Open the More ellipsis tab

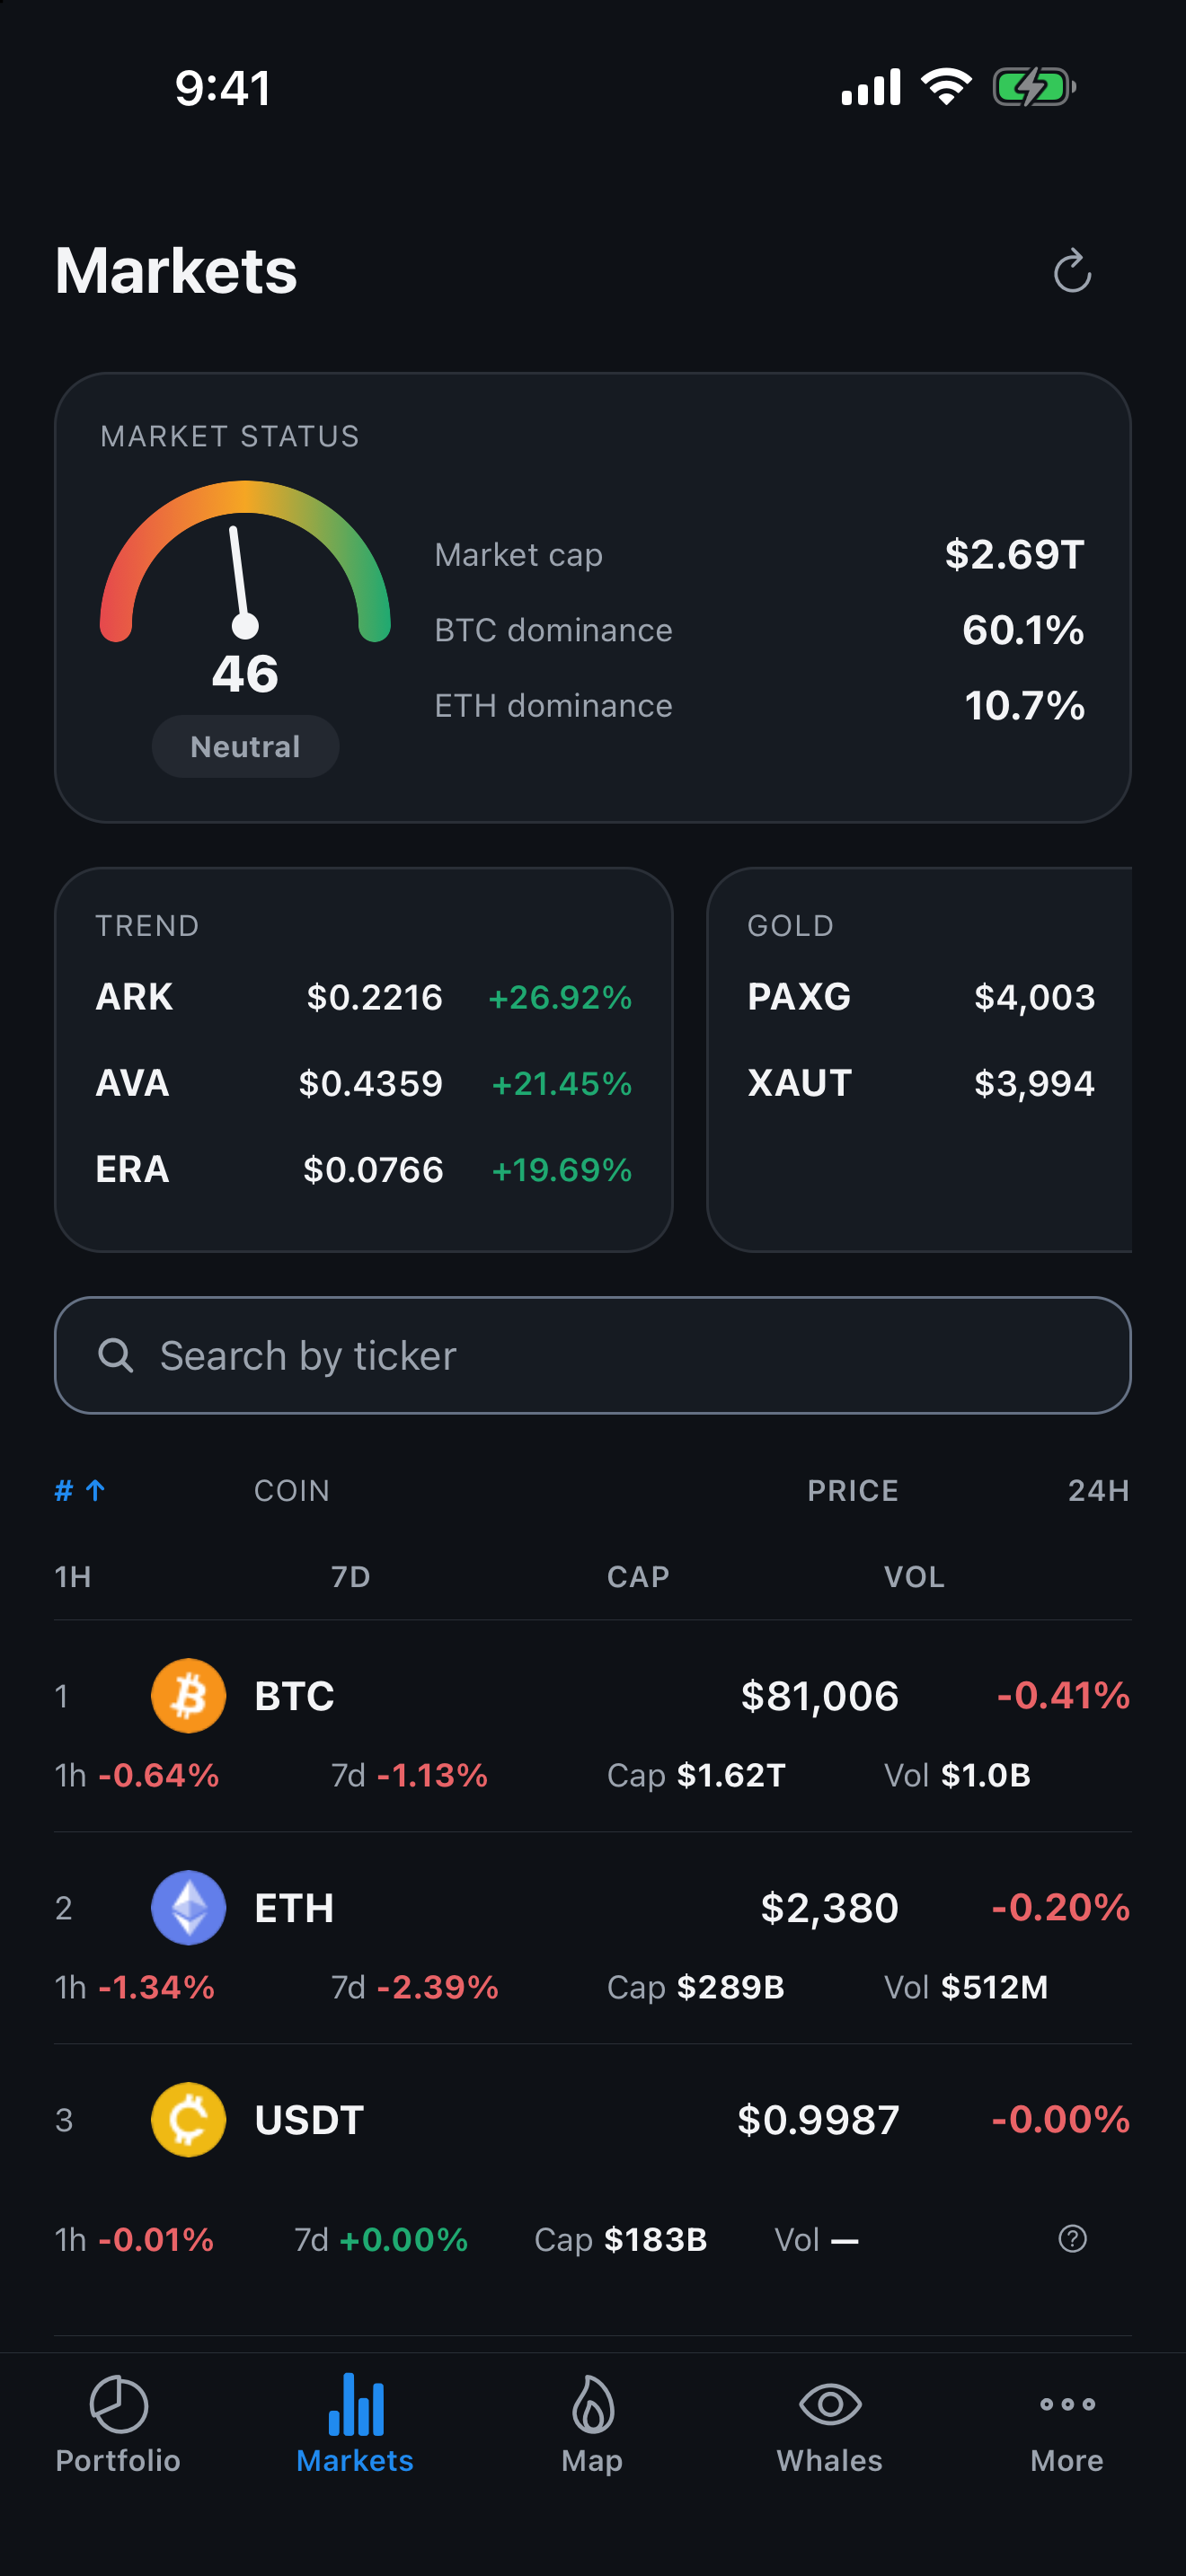pyautogui.click(x=1067, y=2423)
